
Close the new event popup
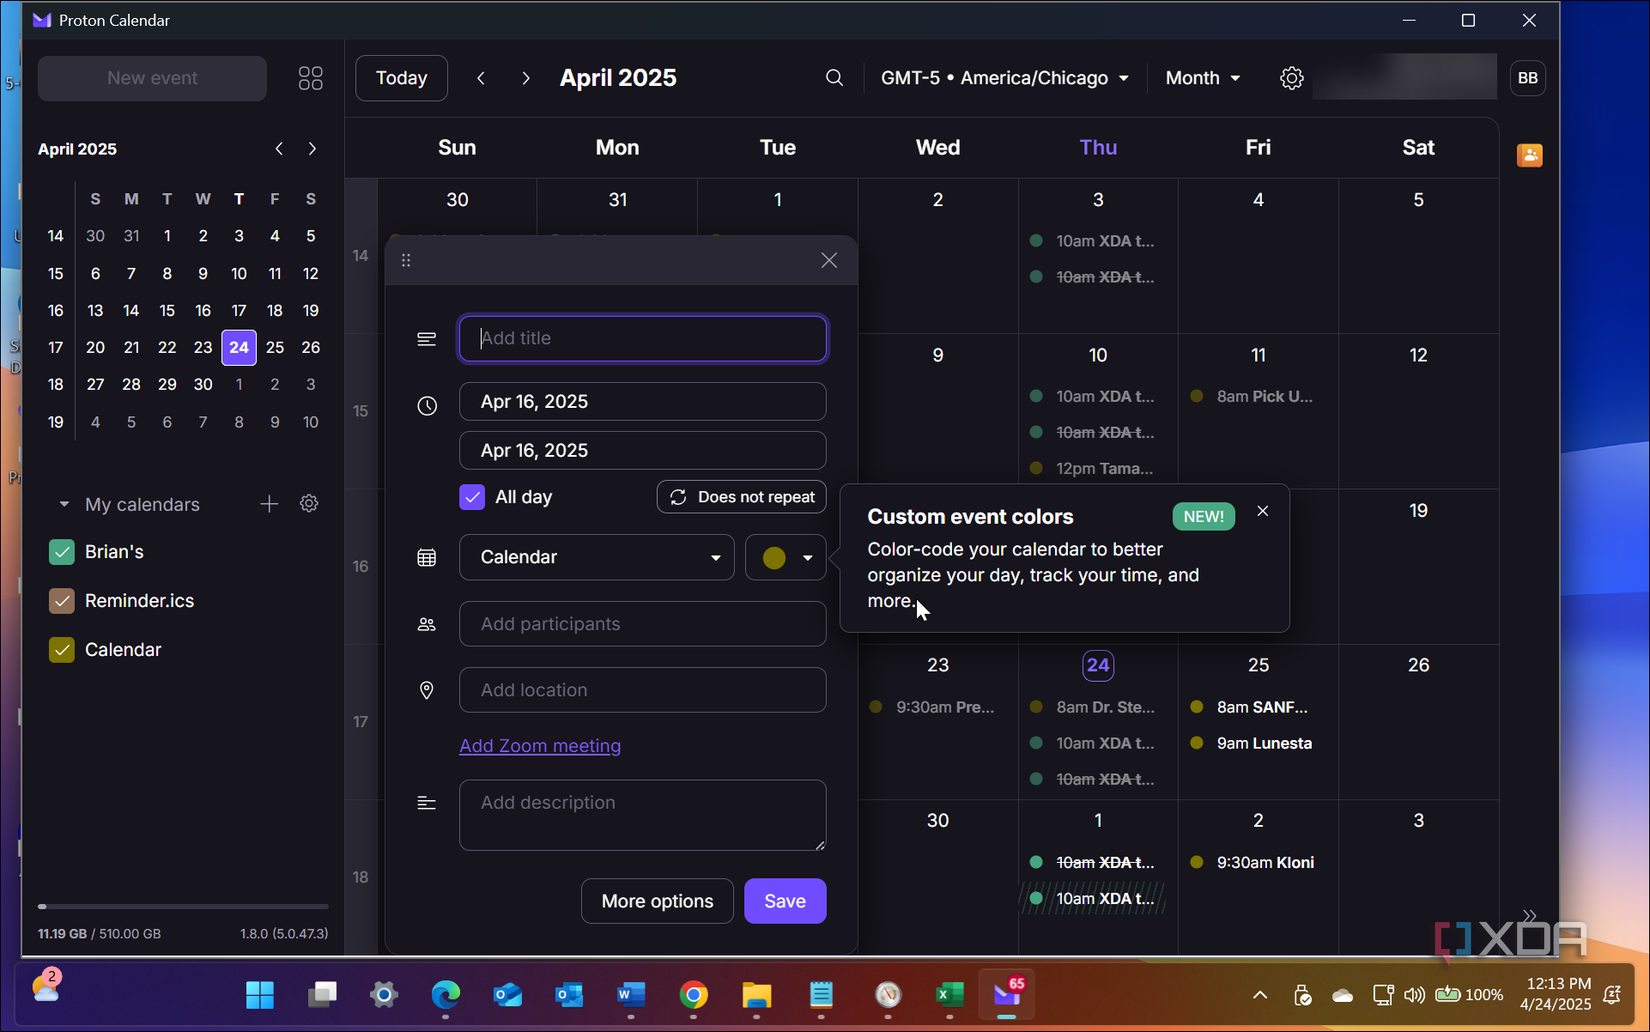pyautogui.click(x=829, y=260)
